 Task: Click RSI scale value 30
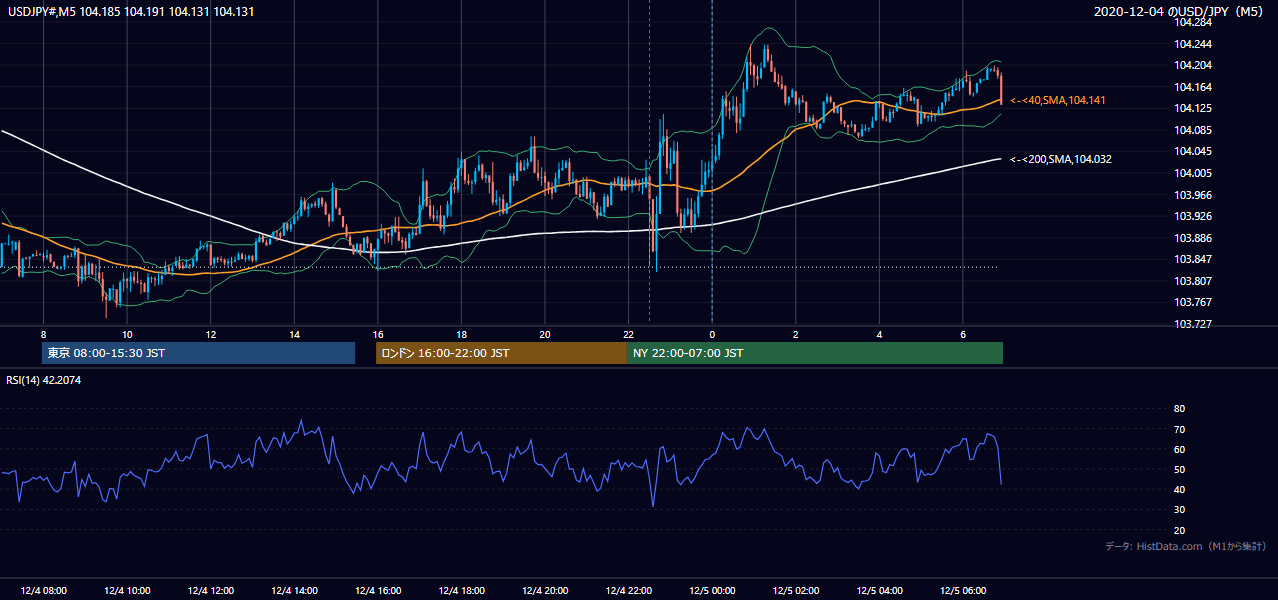[1179, 510]
